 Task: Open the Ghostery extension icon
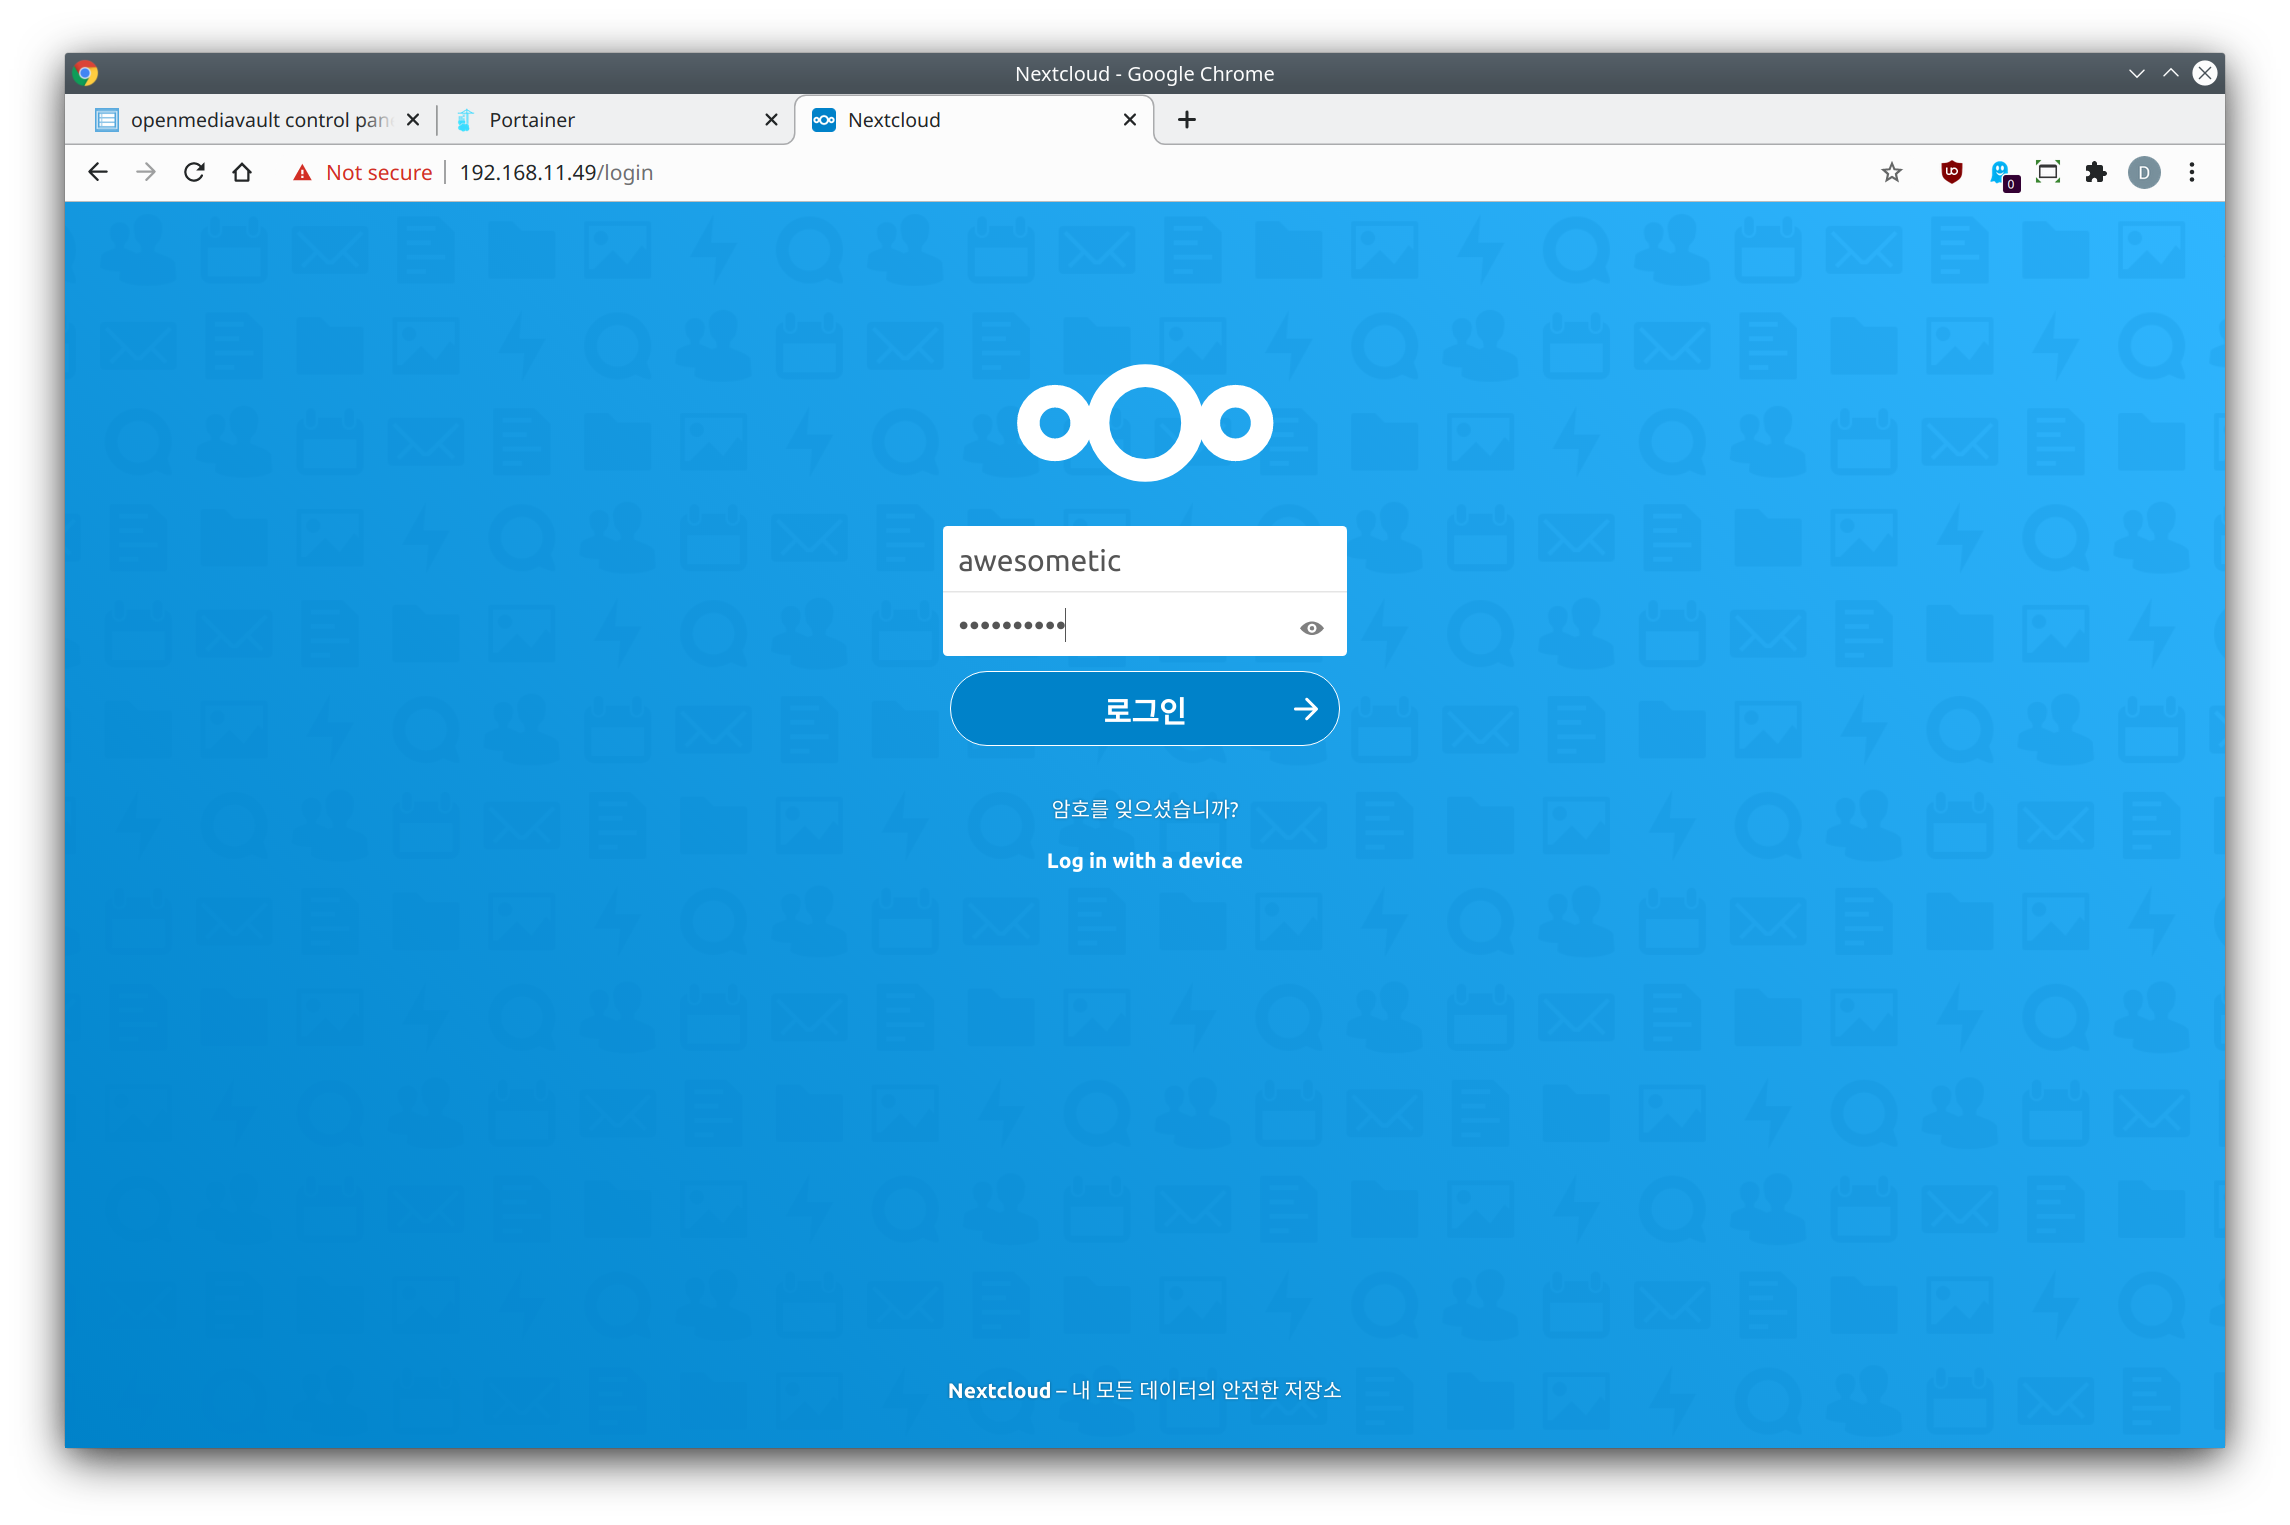pyautogui.click(x=2001, y=174)
